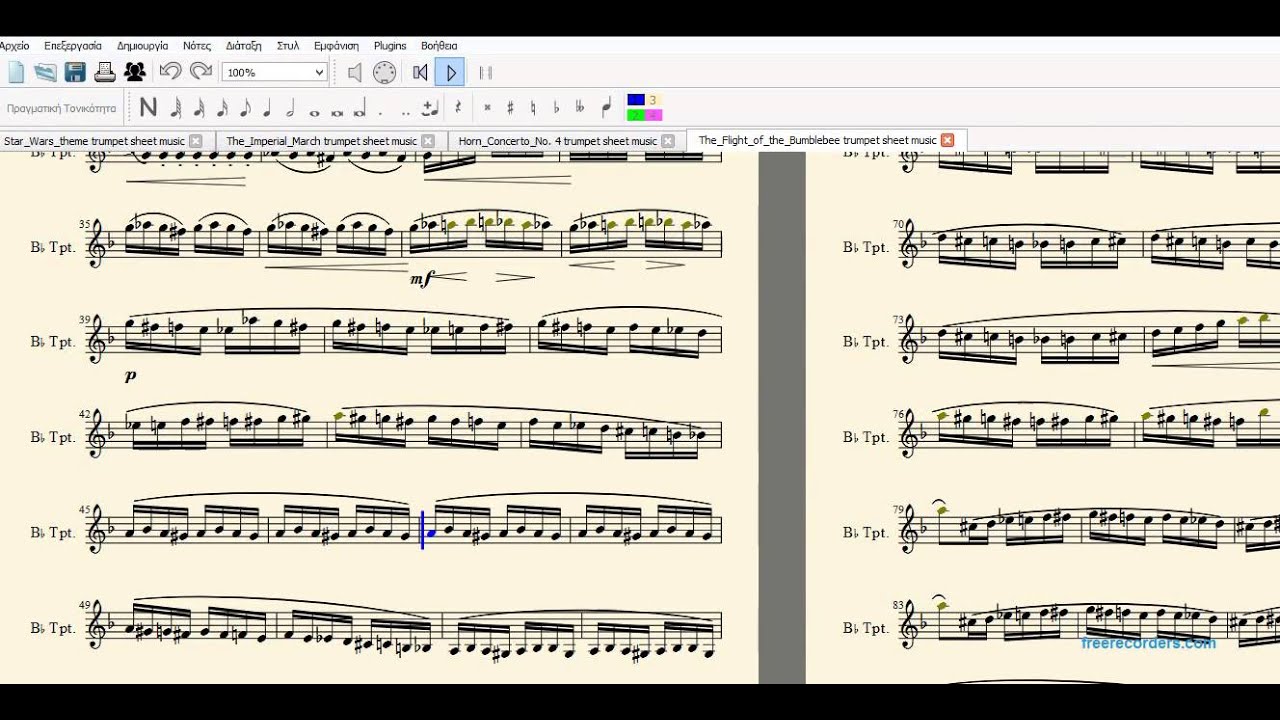
Task: Select the eighth note duration
Action: point(245,108)
